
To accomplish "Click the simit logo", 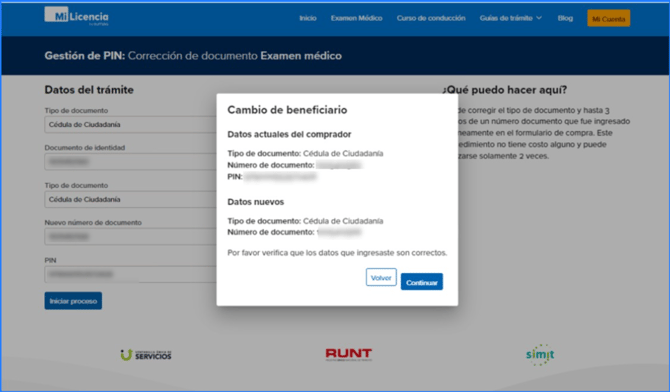I will 540,354.
